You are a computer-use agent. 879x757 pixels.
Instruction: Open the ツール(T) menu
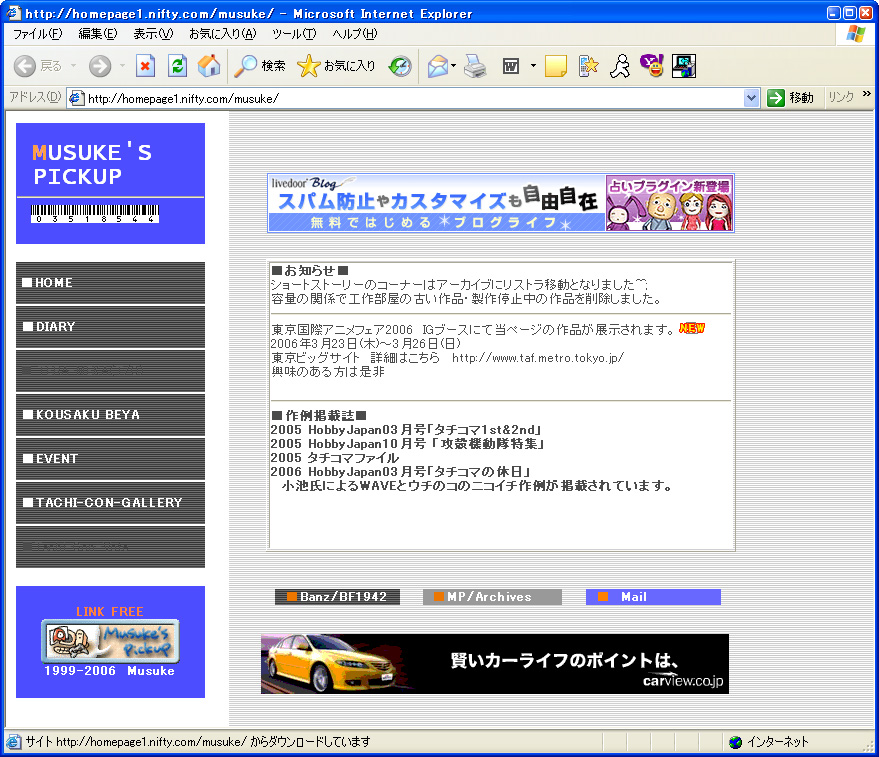point(294,34)
